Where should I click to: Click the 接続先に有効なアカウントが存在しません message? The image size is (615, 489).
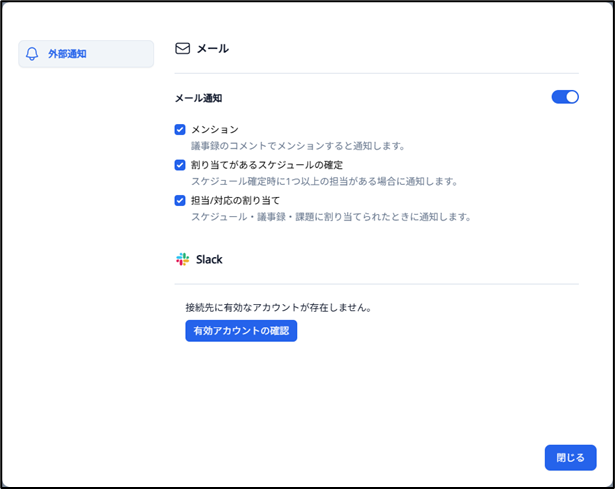tap(278, 307)
